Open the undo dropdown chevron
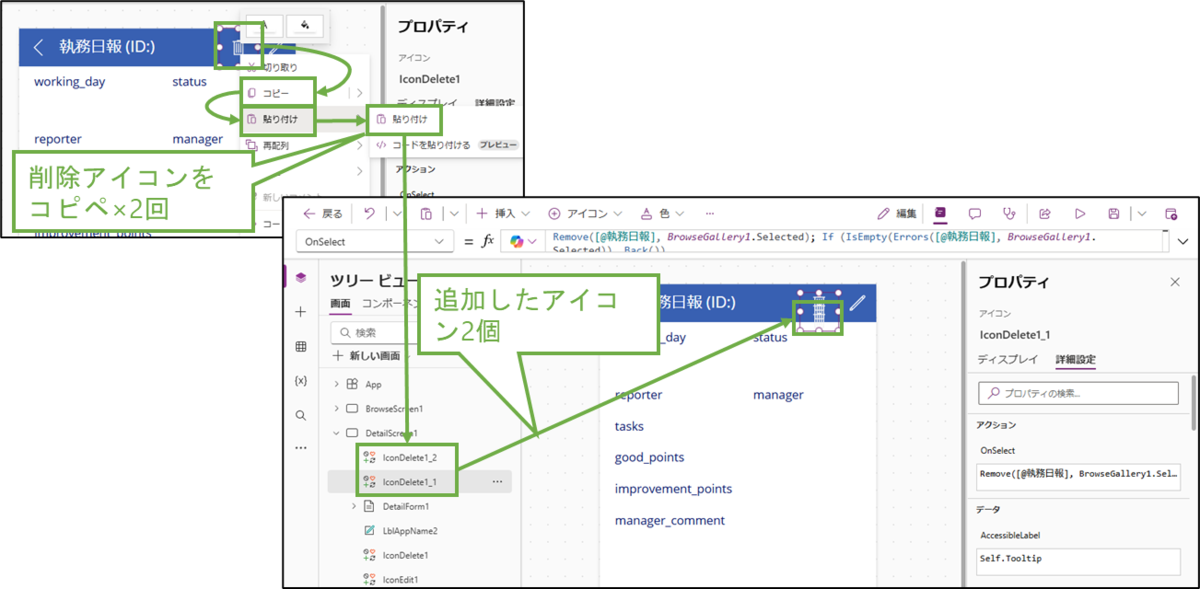The width and height of the screenshot is (1200, 589). coord(396,213)
